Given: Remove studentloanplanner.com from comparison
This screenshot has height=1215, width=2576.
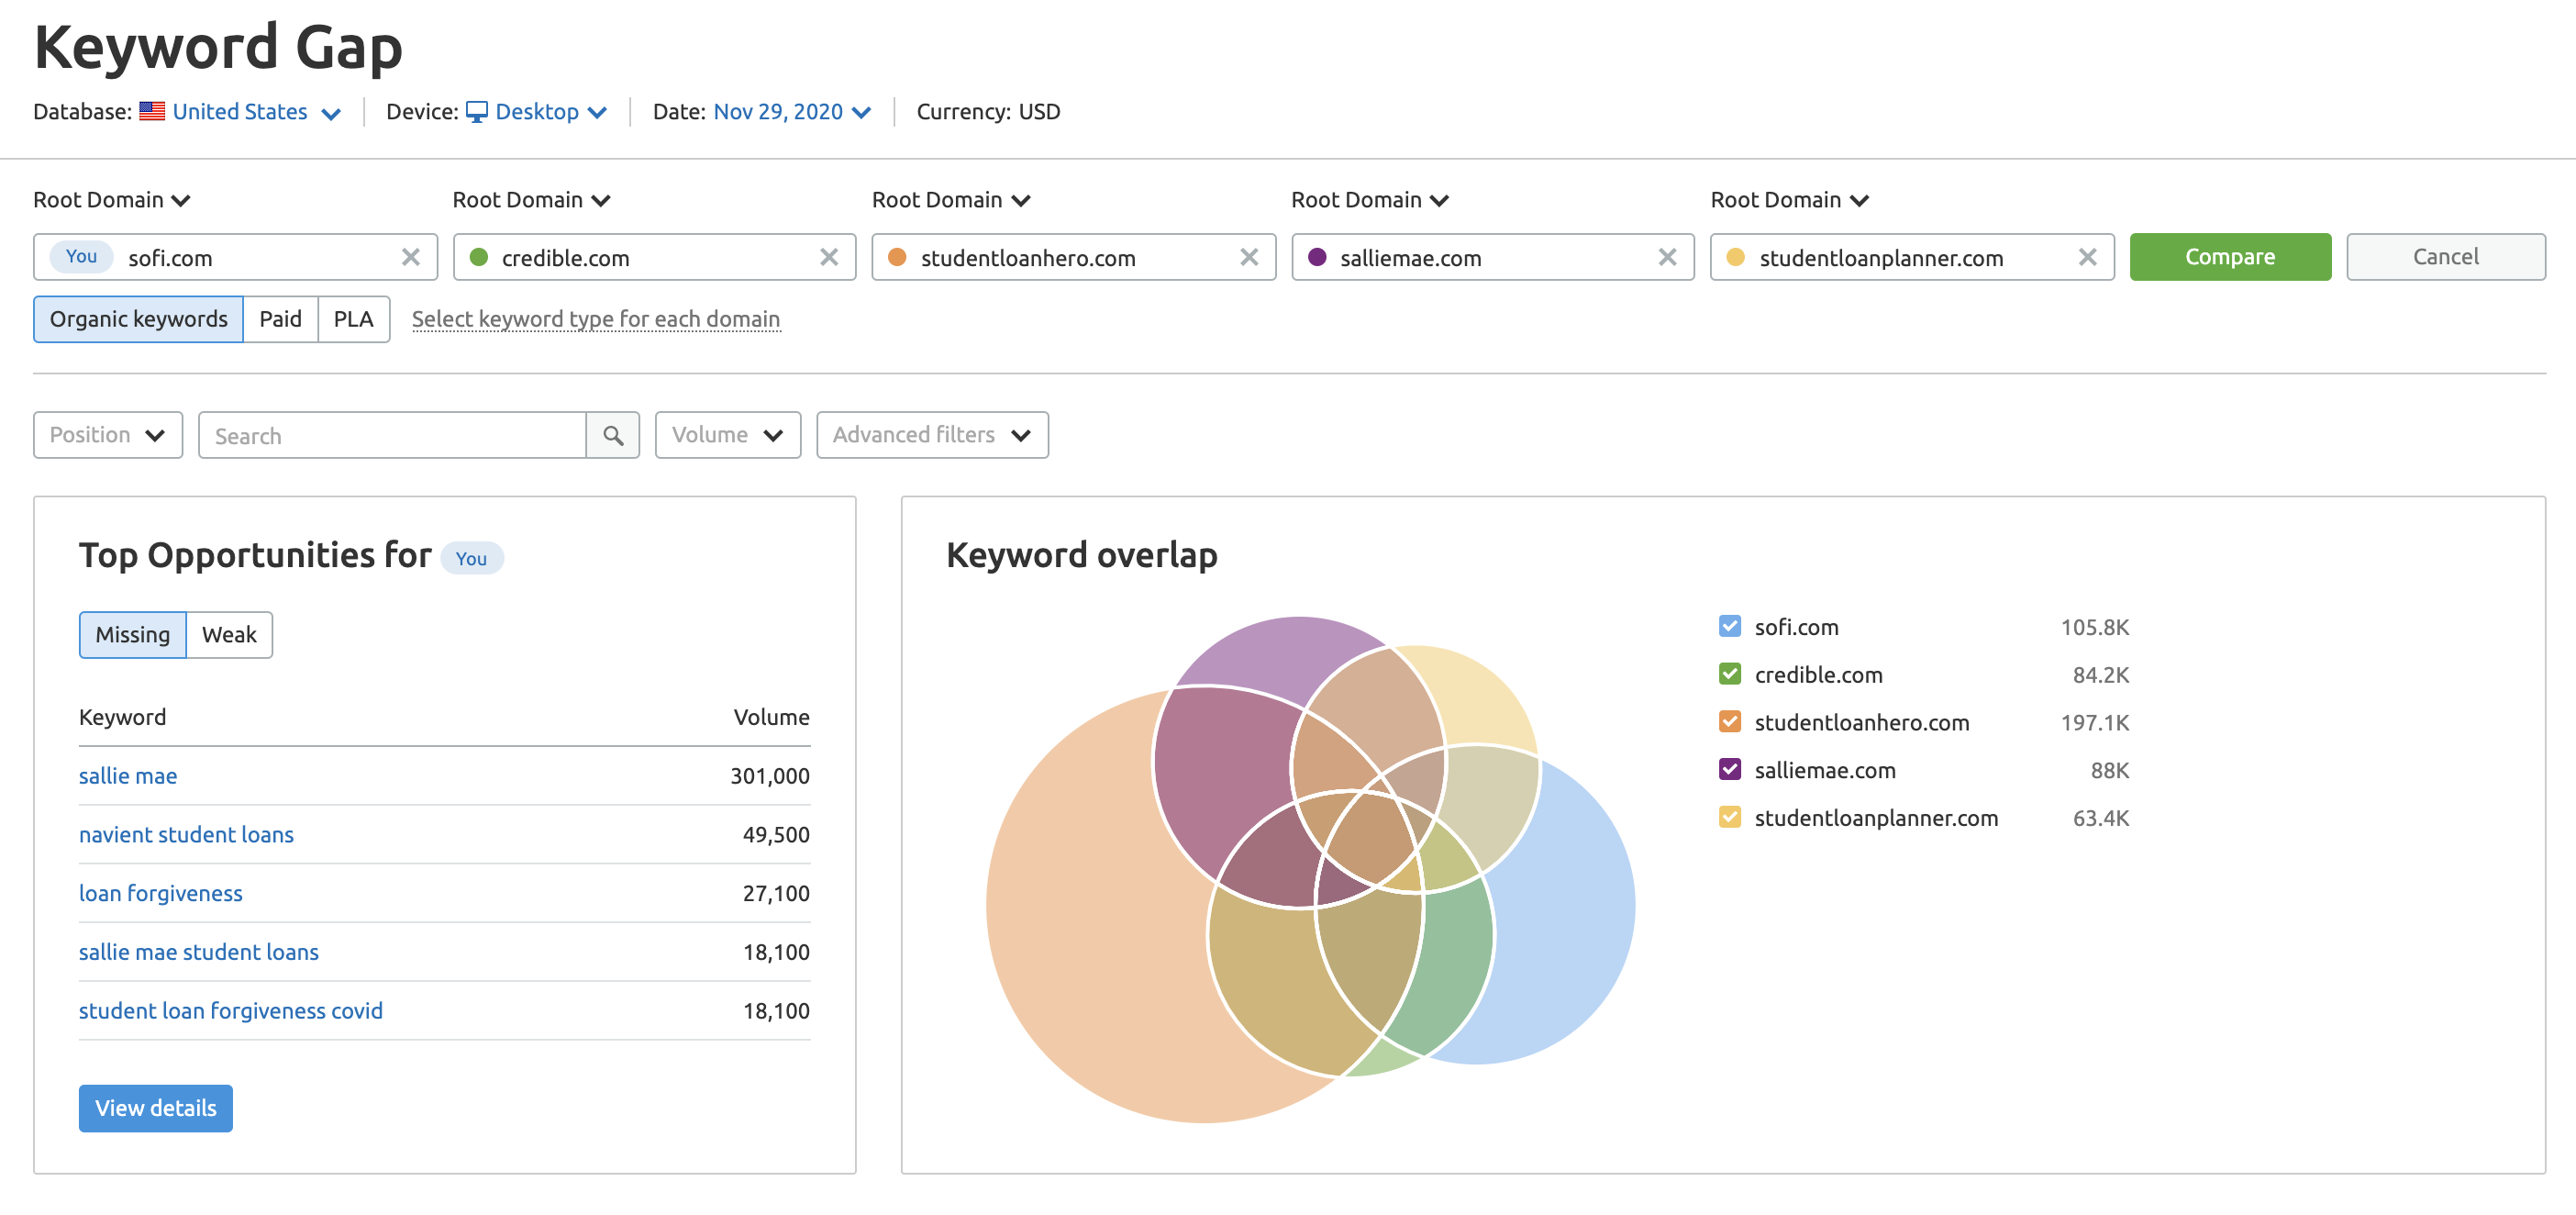Looking at the screenshot, I should [2087, 257].
